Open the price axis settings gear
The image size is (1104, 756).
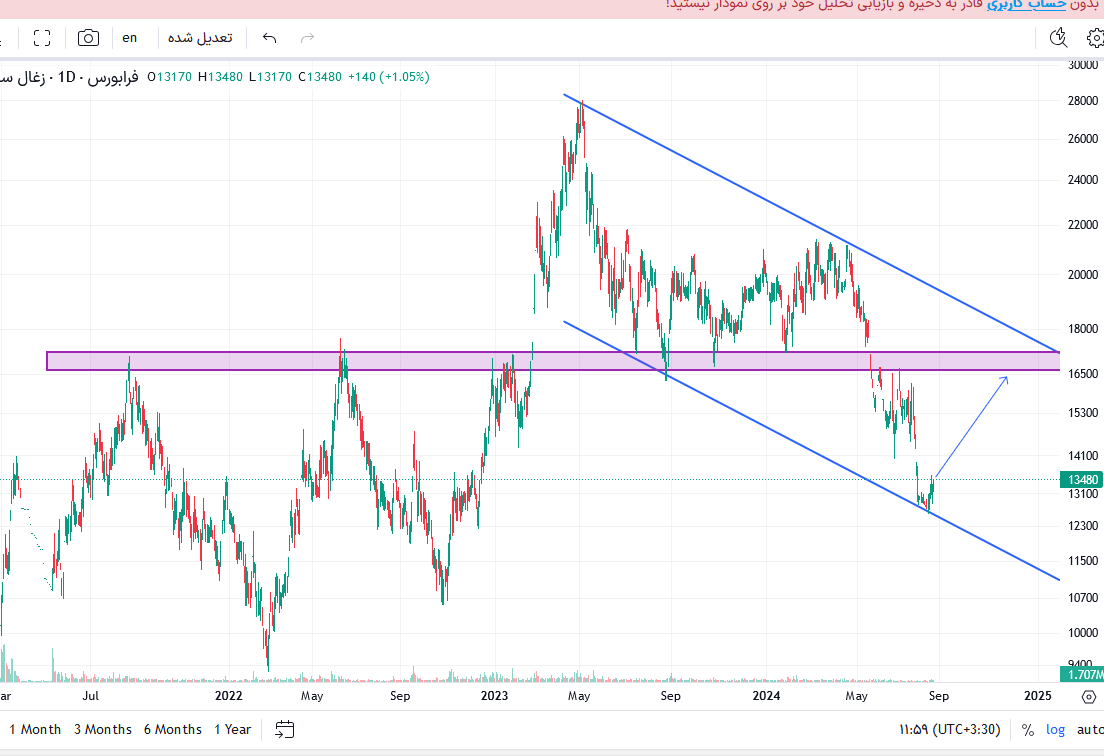coord(1089,696)
